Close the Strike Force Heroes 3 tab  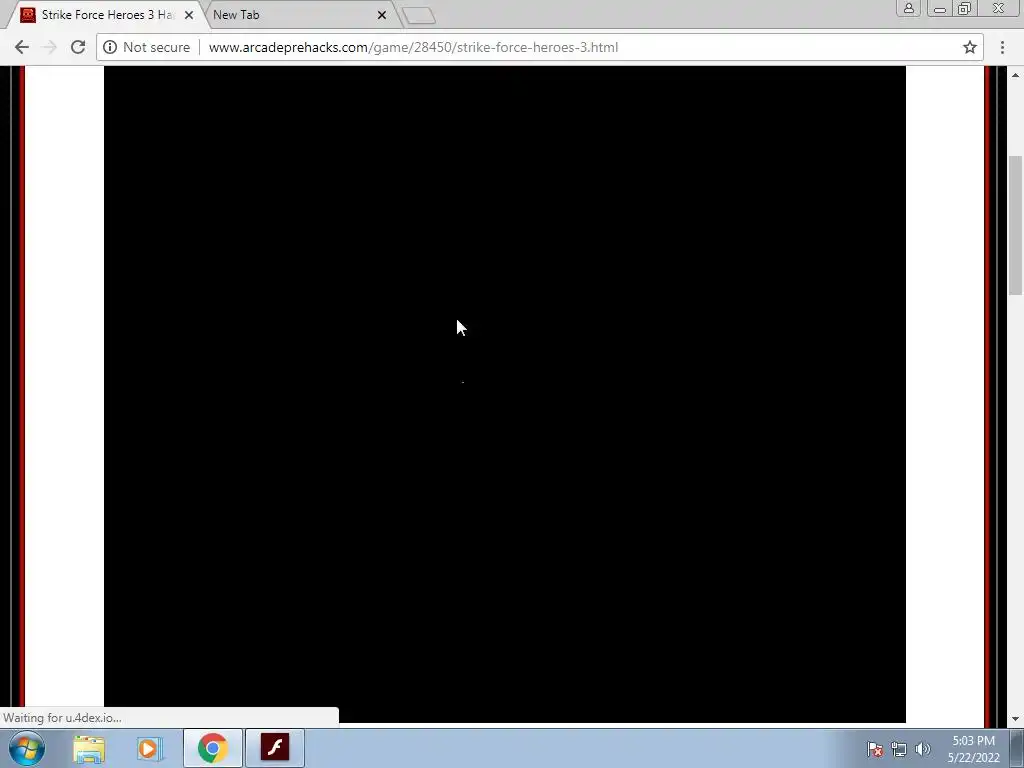(189, 14)
